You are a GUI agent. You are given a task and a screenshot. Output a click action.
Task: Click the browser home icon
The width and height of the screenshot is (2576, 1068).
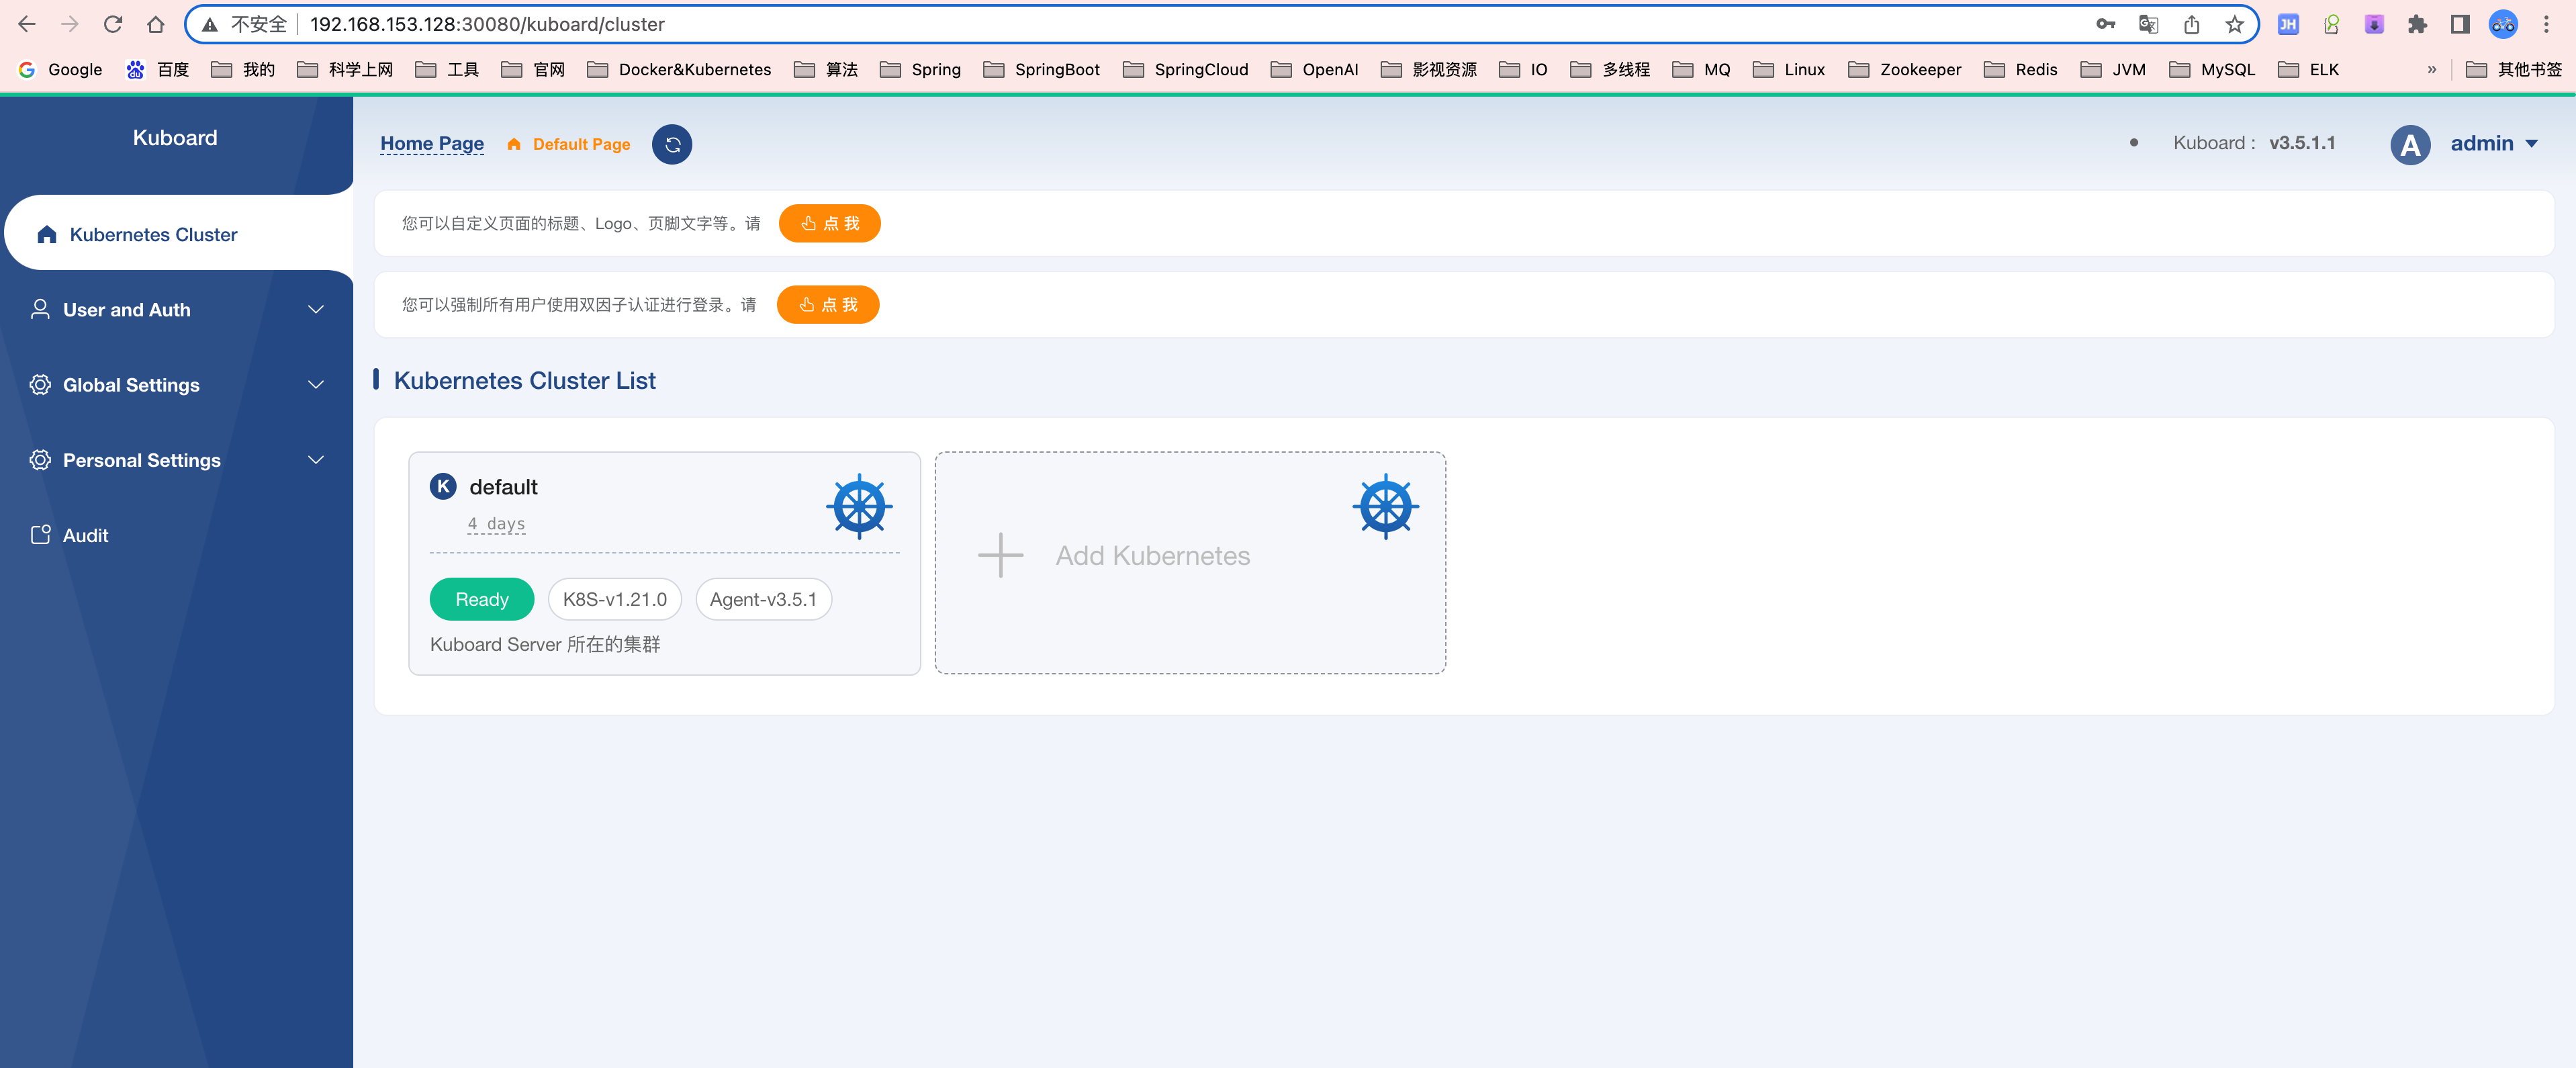coord(155,24)
